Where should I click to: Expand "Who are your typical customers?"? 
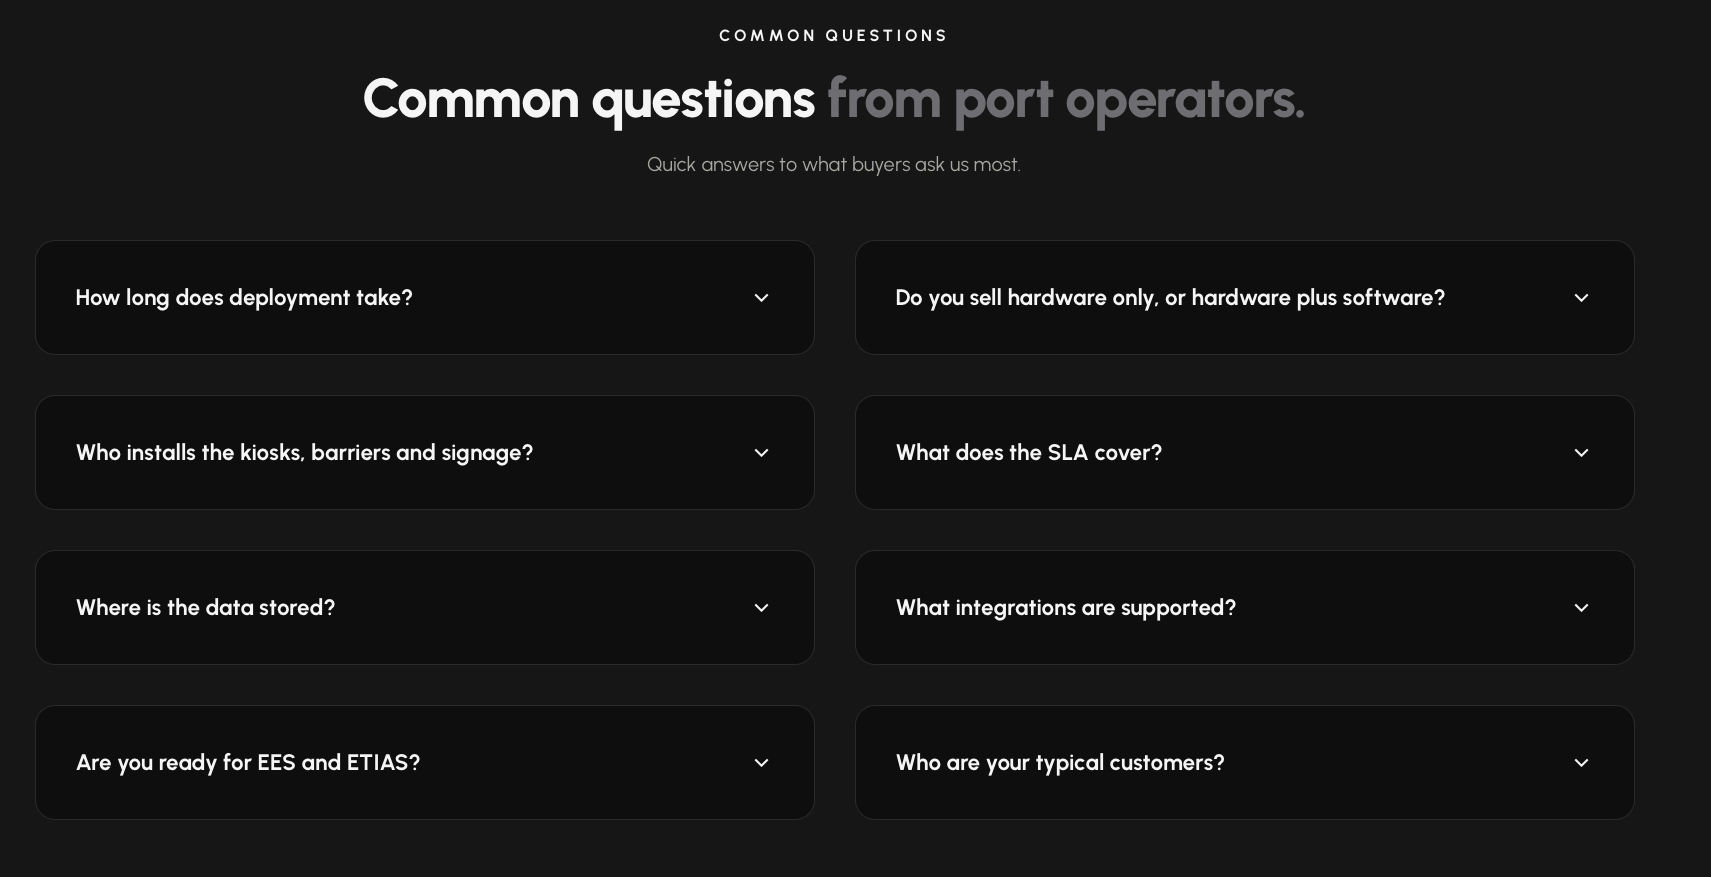tap(1245, 762)
